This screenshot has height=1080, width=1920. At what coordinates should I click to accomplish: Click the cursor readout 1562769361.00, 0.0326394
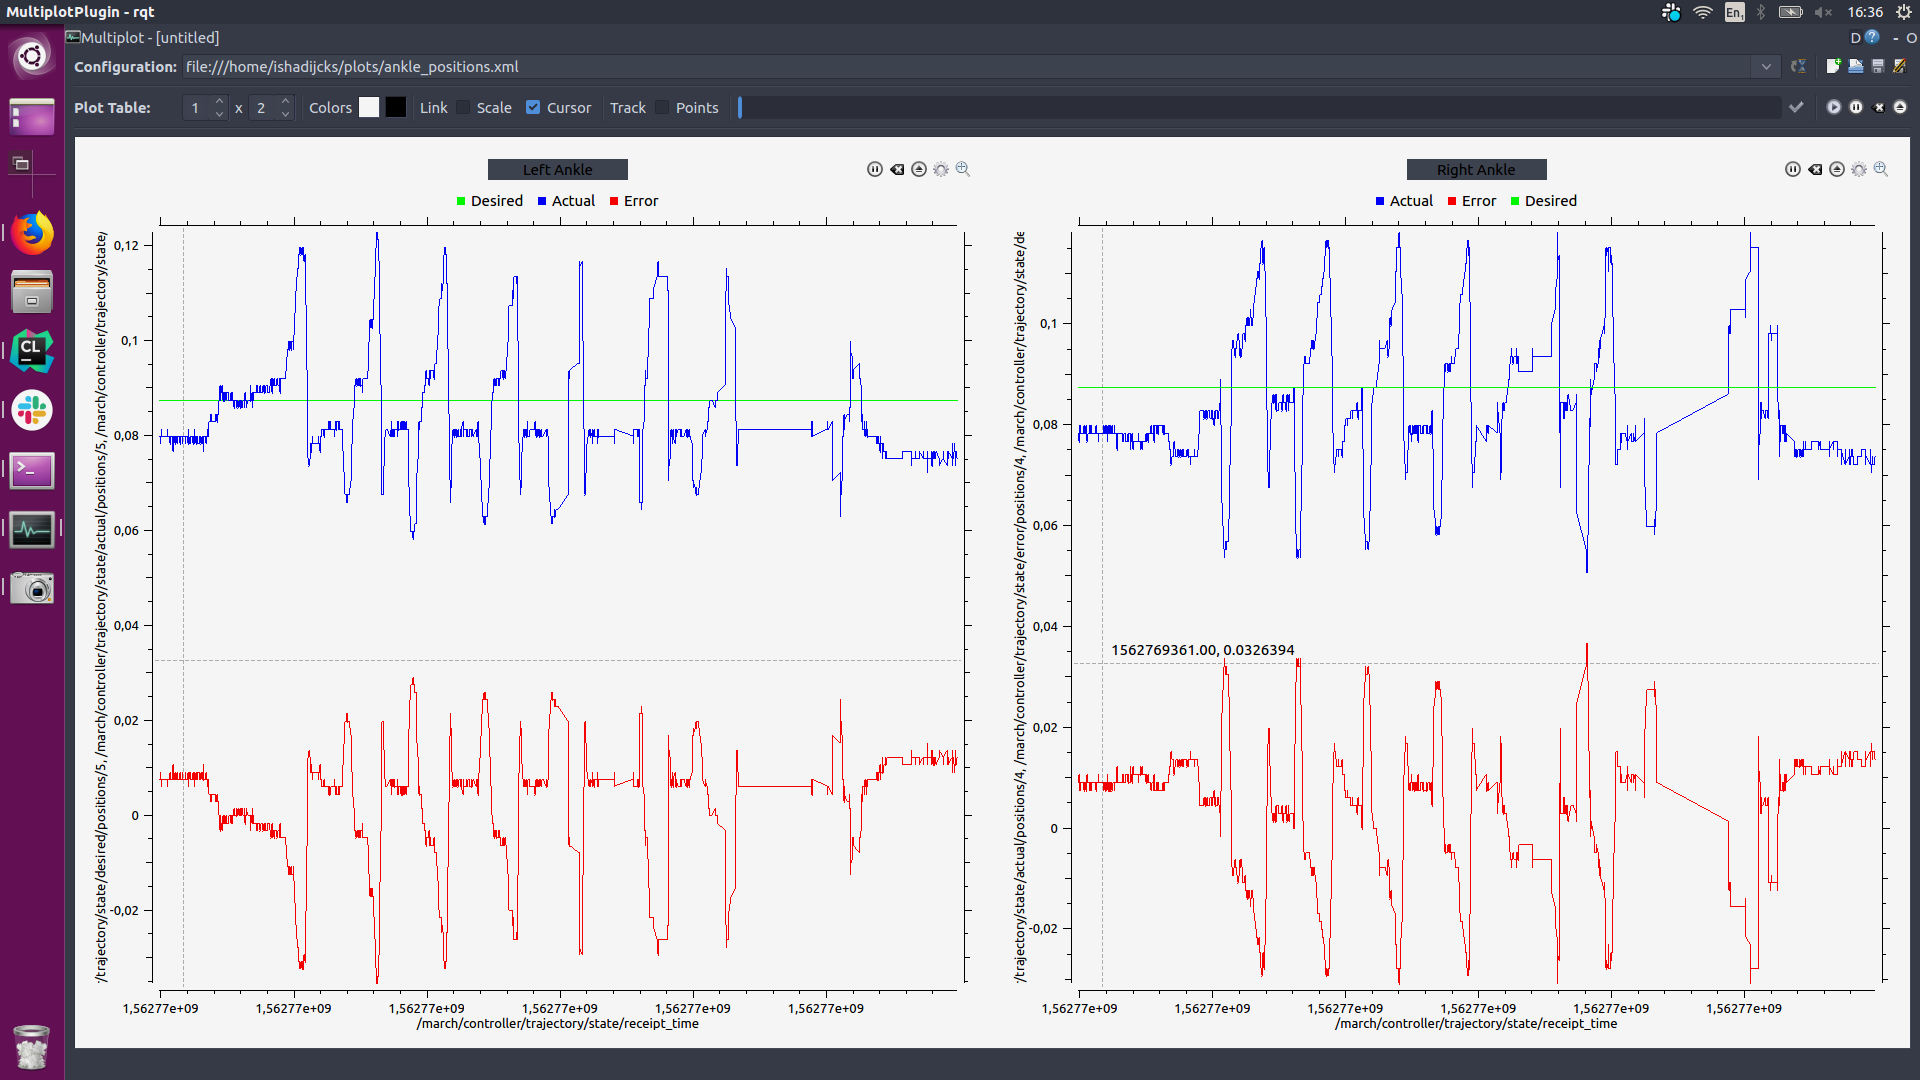coord(1202,650)
